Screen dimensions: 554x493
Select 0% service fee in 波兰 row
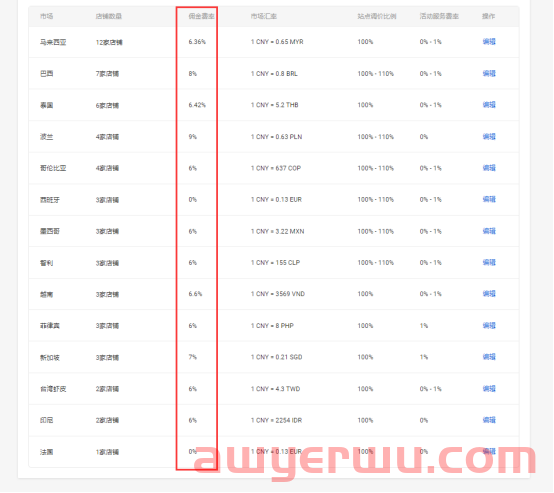(x=424, y=137)
